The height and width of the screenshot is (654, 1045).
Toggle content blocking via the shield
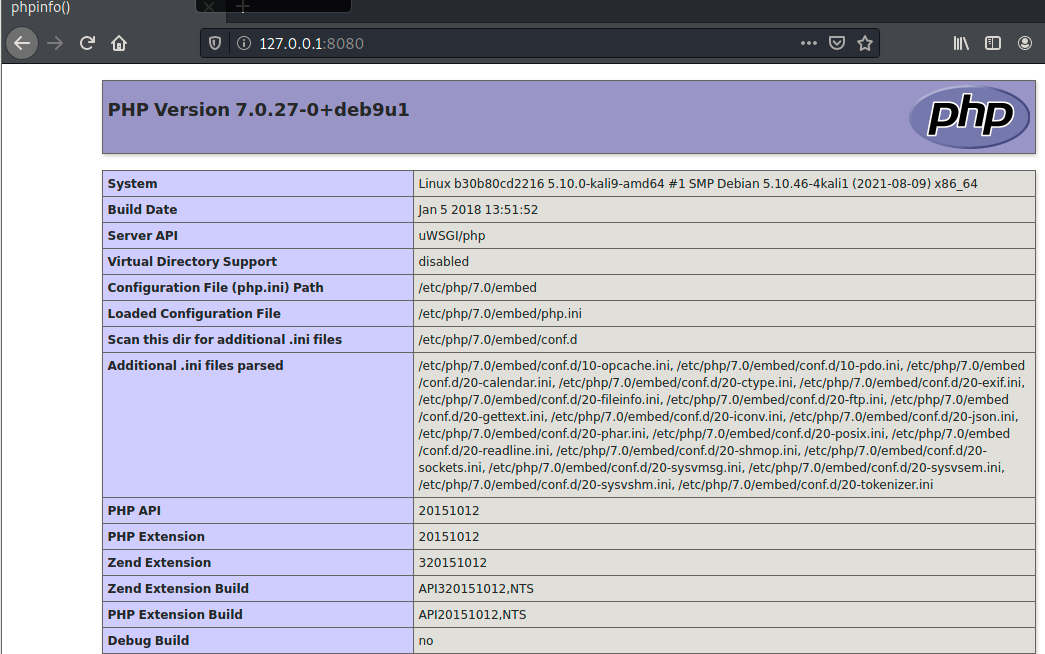215,43
